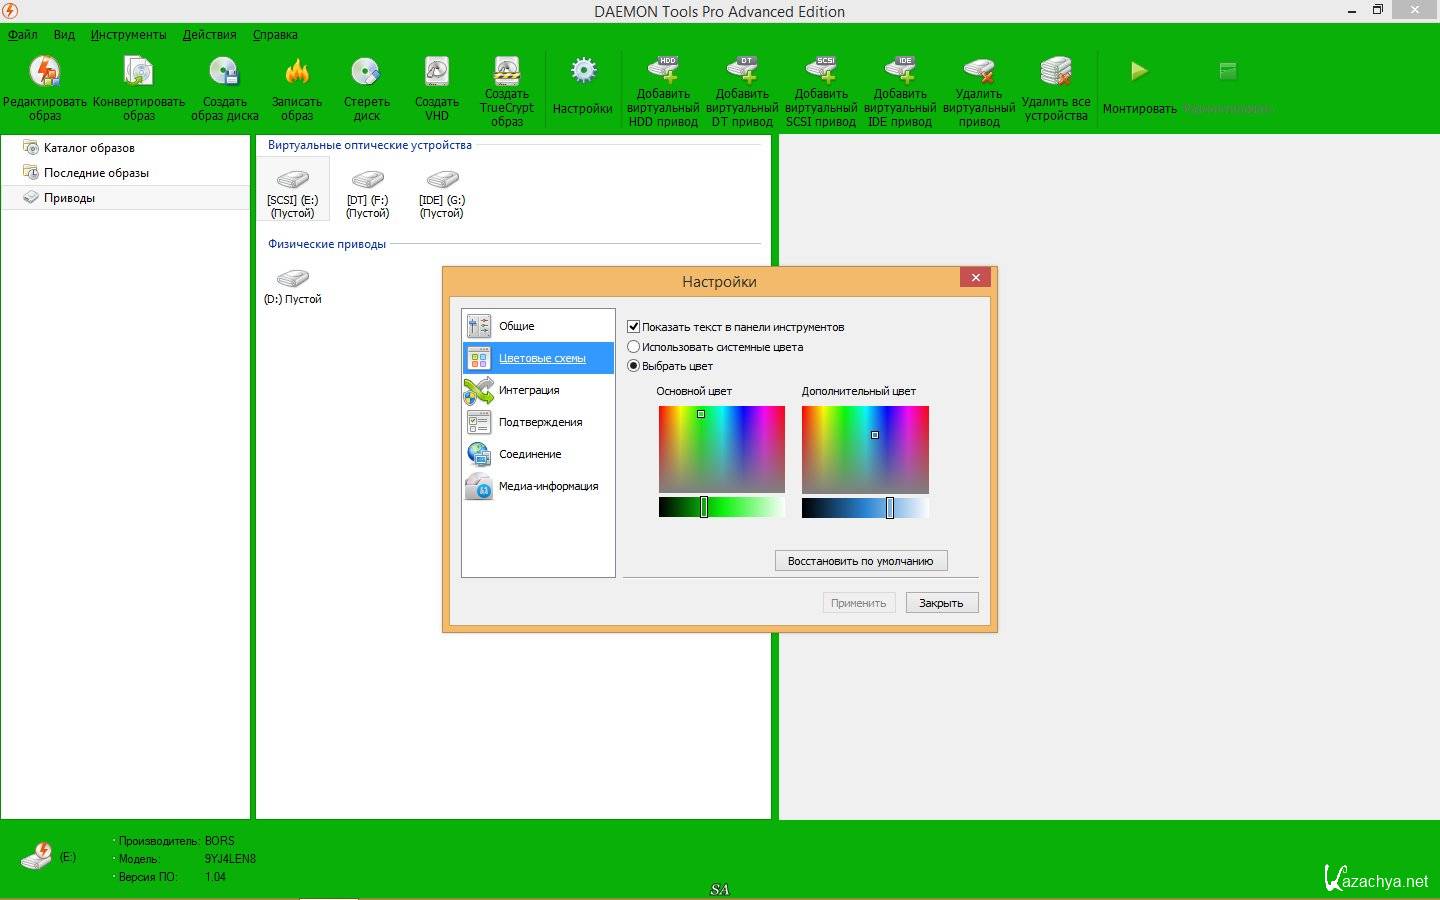Select the Интеграция settings category
Screen dimensions: 1440x900
pyautogui.click(x=529, y=390)
